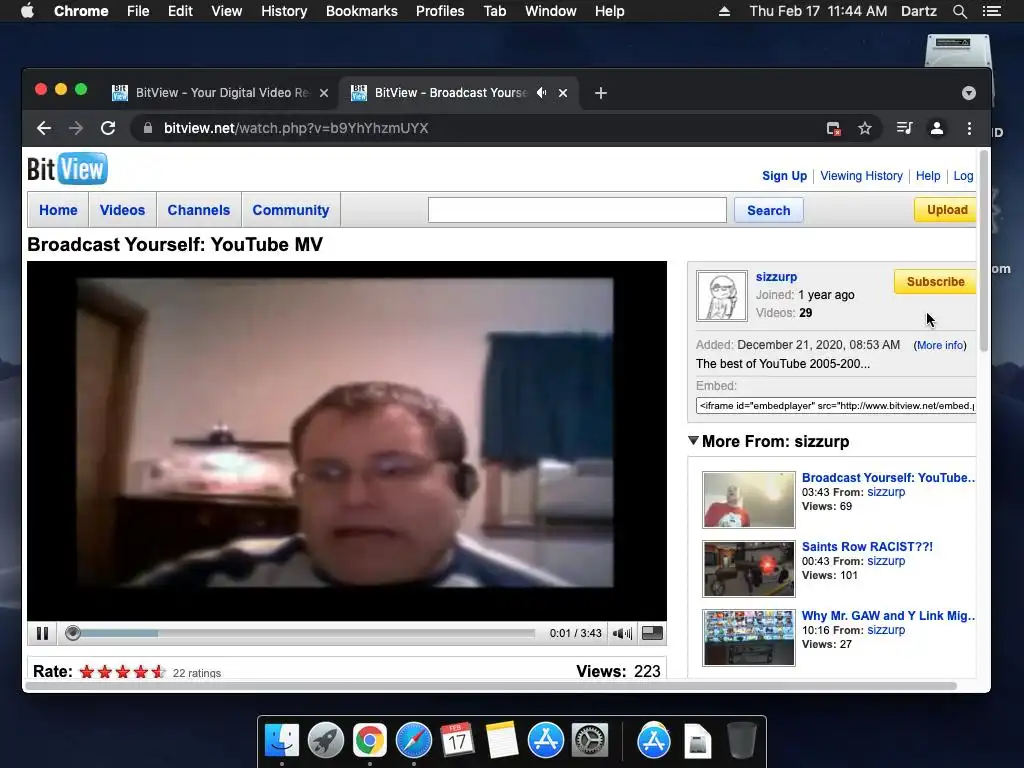Open Safari from the Dock
The width and height of the screenshot is (1024, 768).
pos(413,741)
